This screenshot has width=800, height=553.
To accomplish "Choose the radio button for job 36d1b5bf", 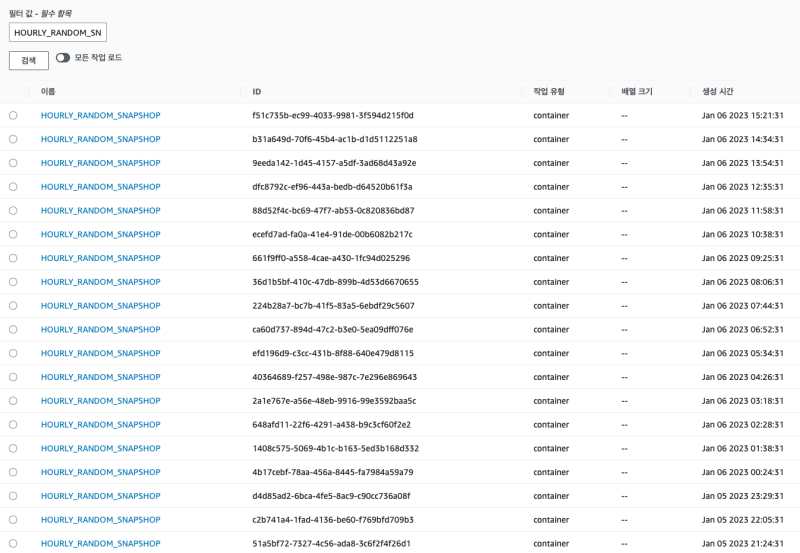I will 13,282.
